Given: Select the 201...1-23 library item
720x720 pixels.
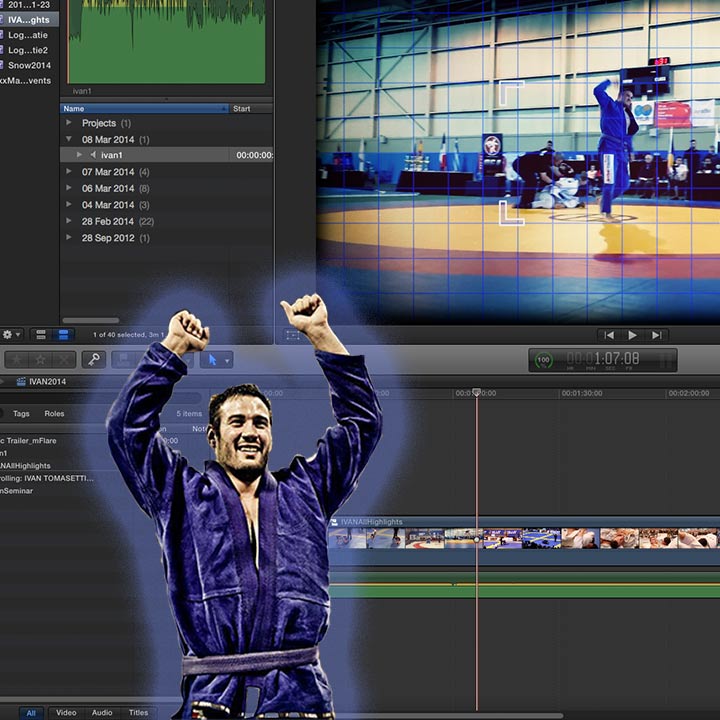Looking at the screenshot, I should [x=28, y=5].
